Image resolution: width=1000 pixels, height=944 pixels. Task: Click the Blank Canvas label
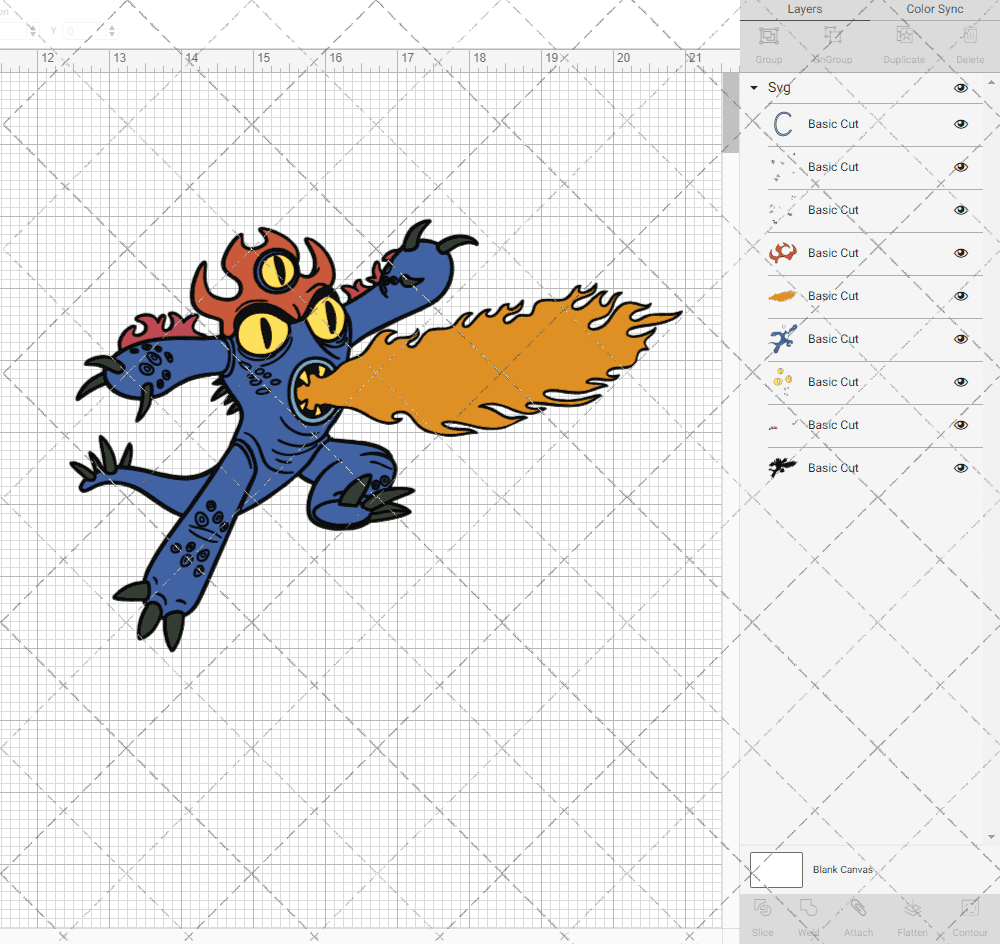842,869
